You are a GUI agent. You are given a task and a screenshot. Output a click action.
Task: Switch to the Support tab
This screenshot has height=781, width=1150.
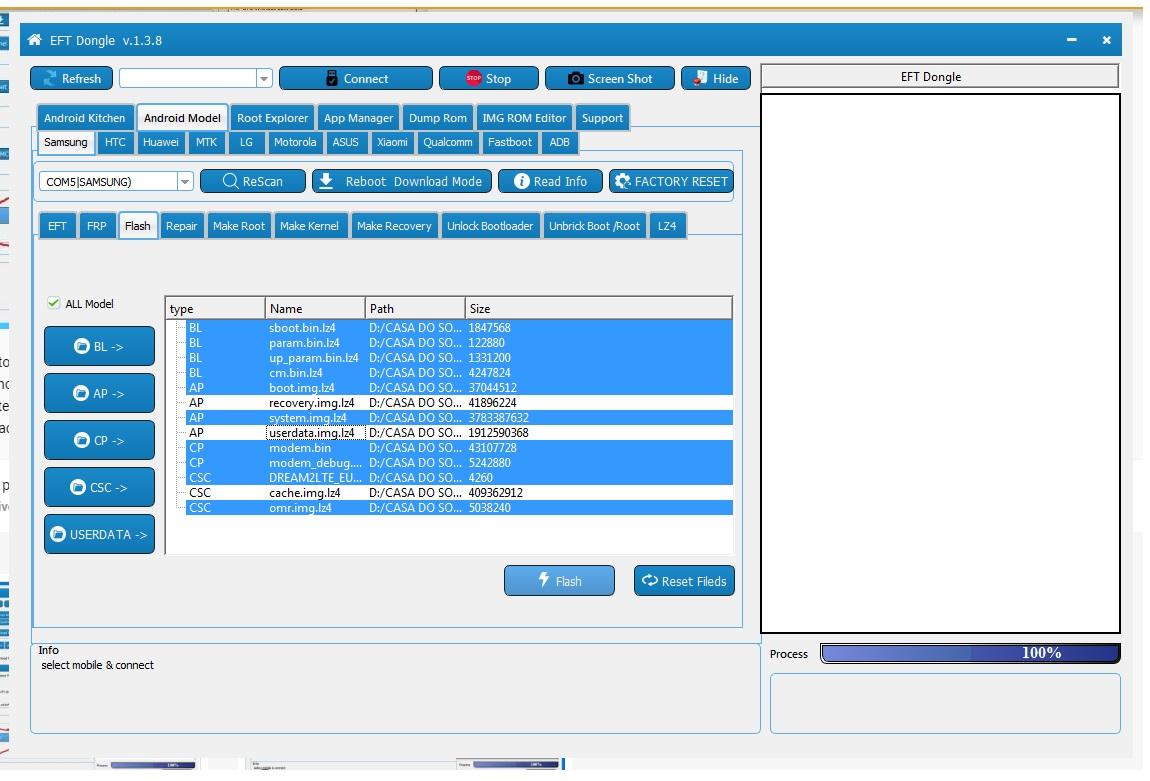coord(602,118)
